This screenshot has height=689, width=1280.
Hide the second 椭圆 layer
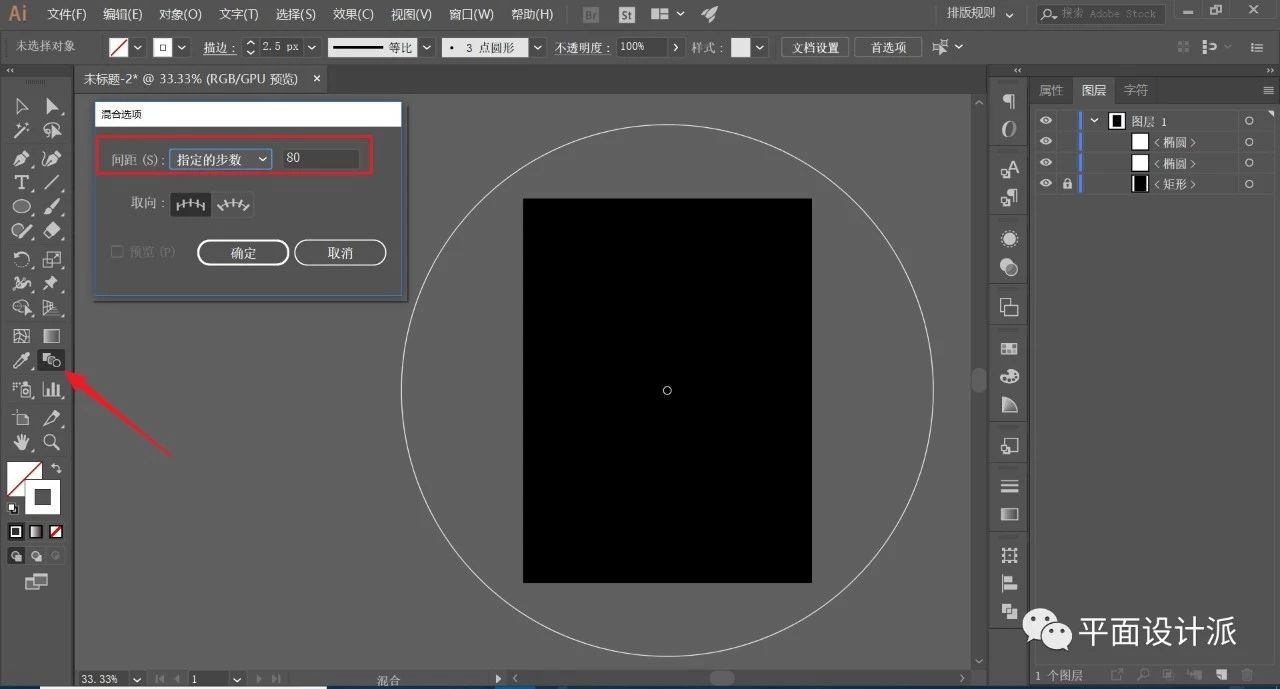tap(1046, 163)
